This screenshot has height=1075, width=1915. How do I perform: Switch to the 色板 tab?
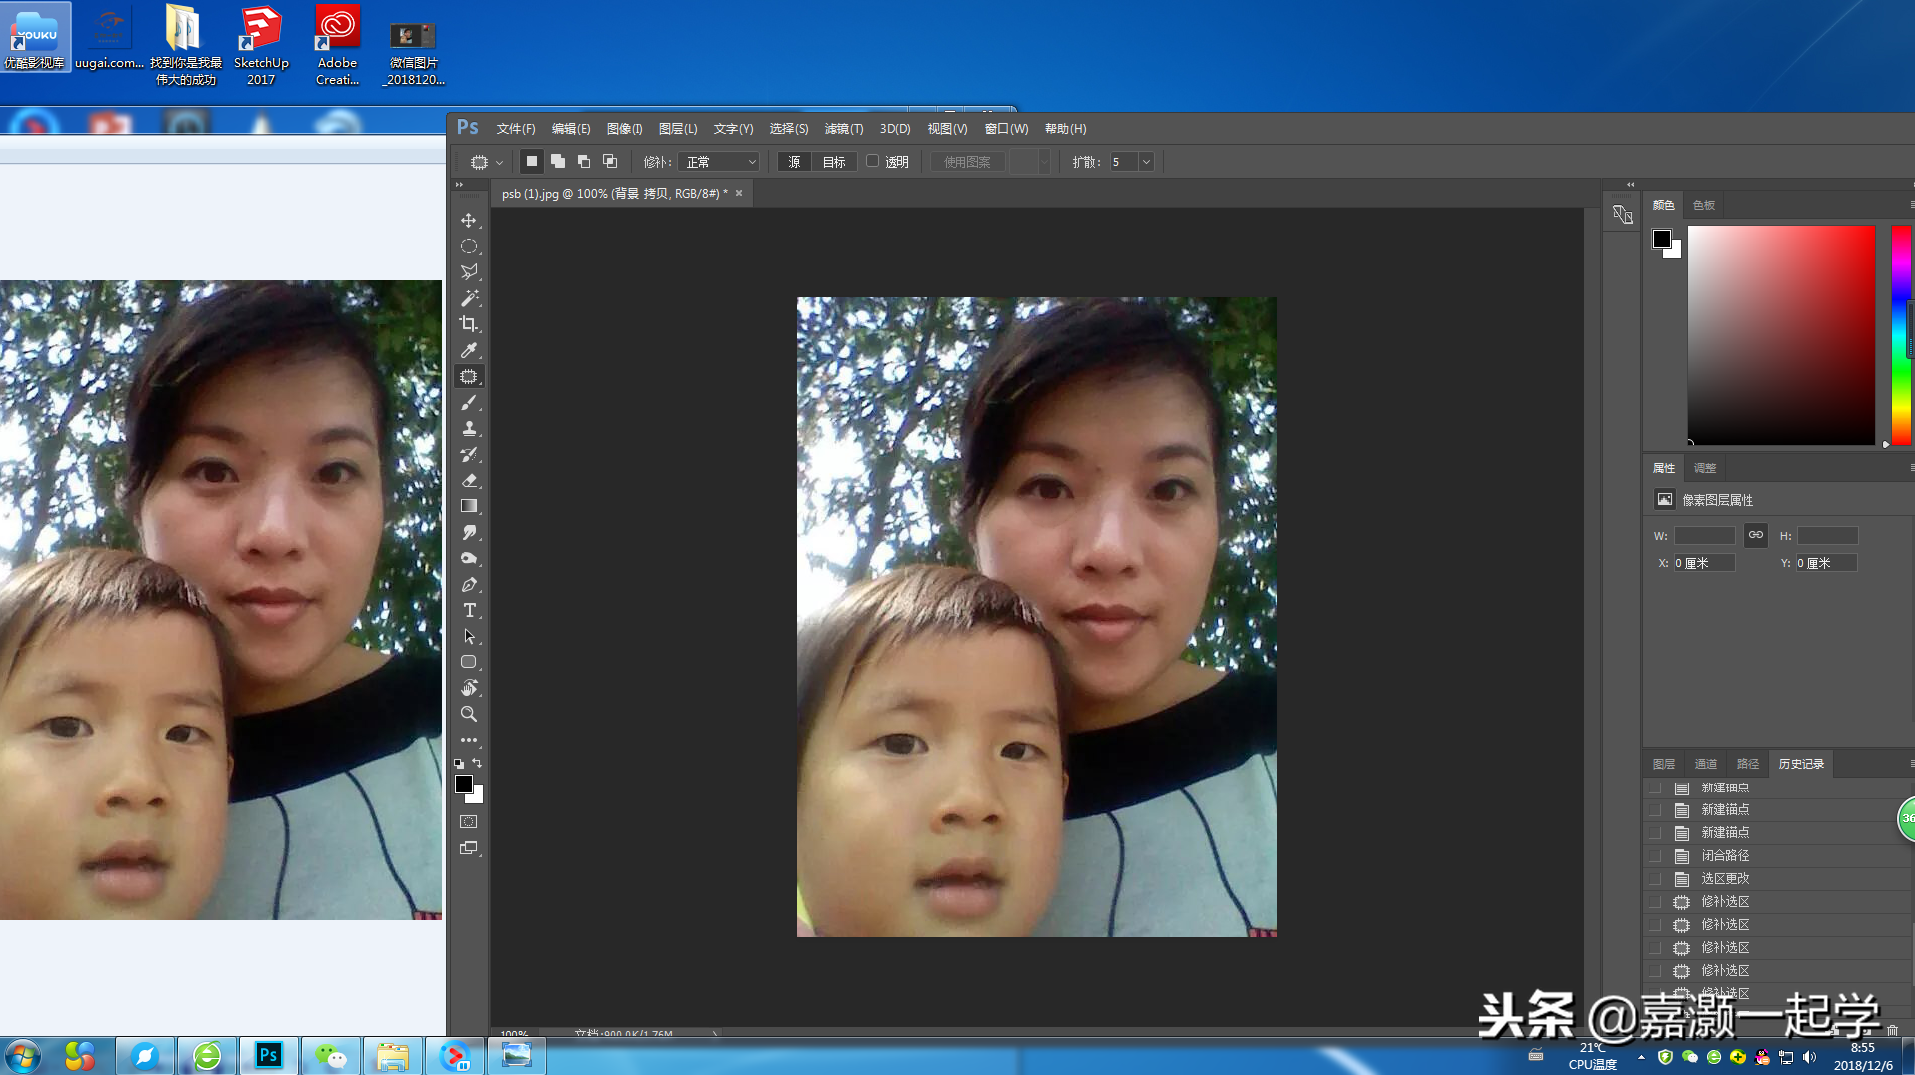click(x=1704, y=205)
